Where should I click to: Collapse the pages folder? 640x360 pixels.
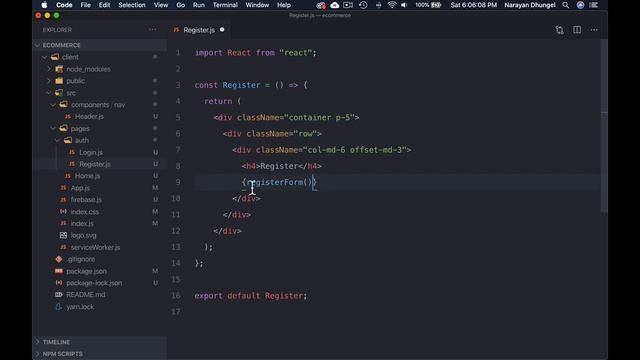click(x=53, y=129)
